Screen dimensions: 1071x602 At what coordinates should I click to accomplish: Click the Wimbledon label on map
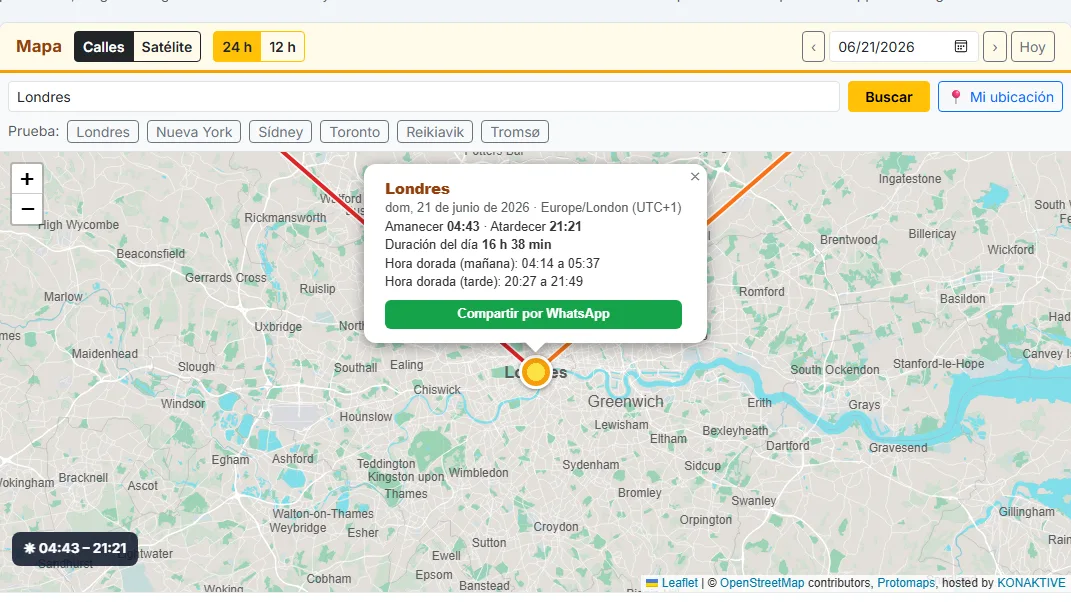(x=478, y=473)
